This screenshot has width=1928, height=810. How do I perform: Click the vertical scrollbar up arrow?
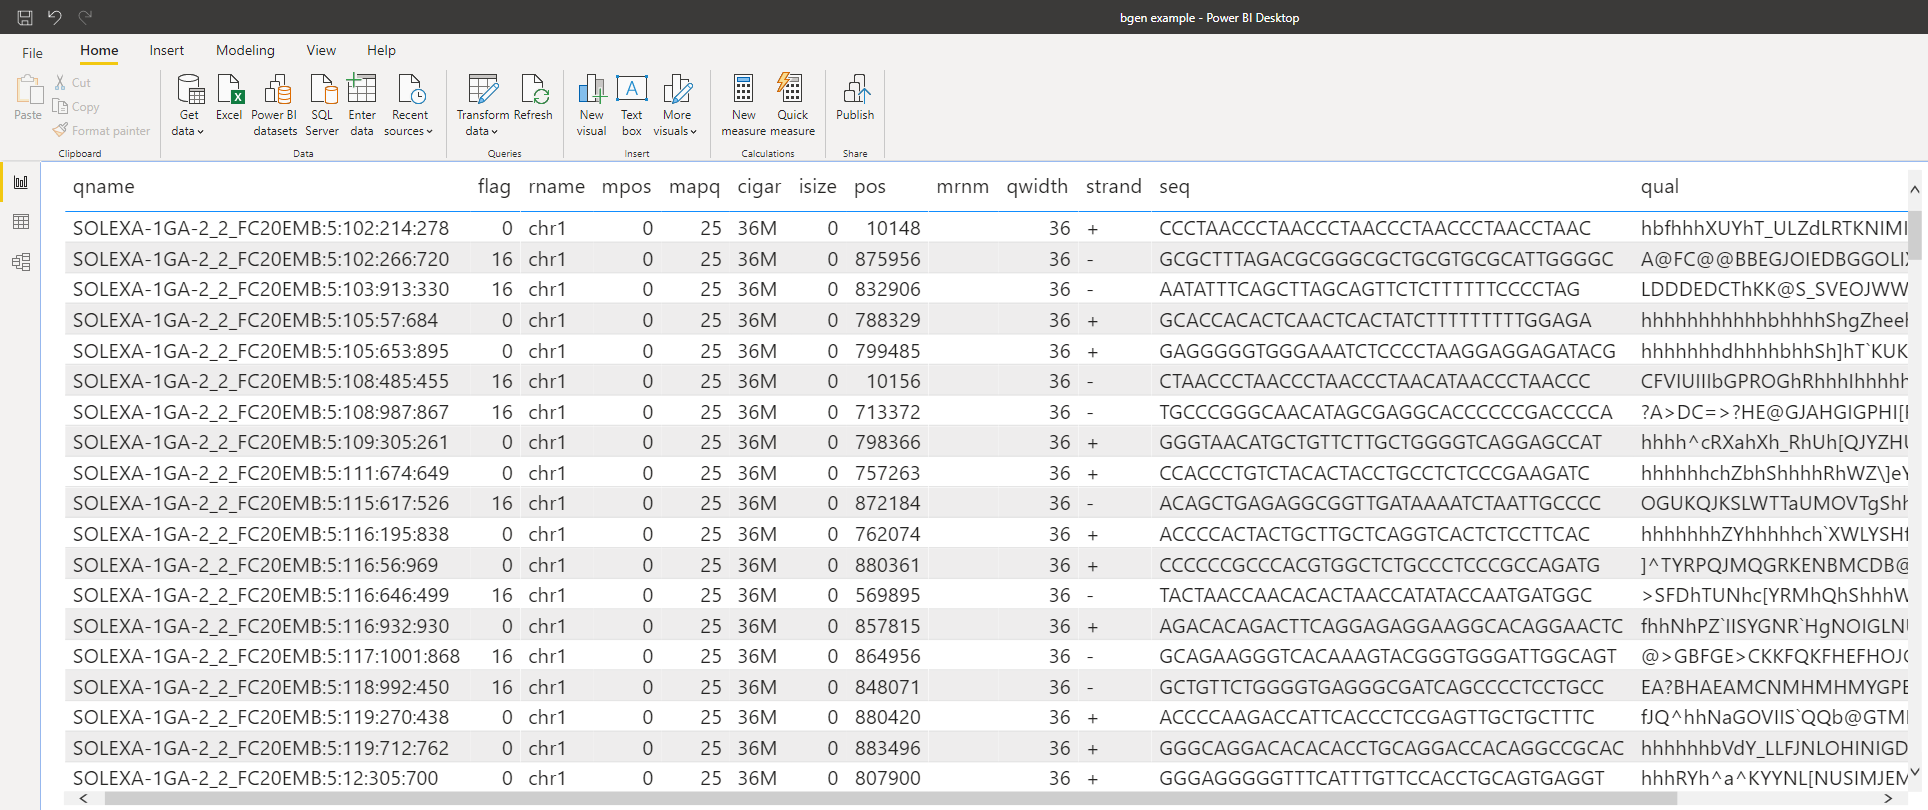pyautogui.click(x=1914, y=189)
